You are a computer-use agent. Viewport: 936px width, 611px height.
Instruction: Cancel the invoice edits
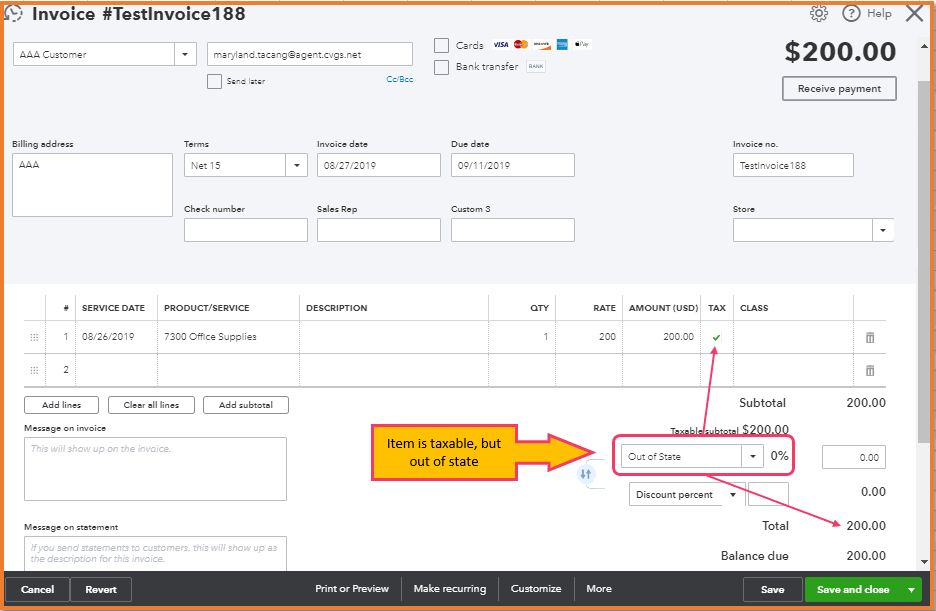[37, 590]
